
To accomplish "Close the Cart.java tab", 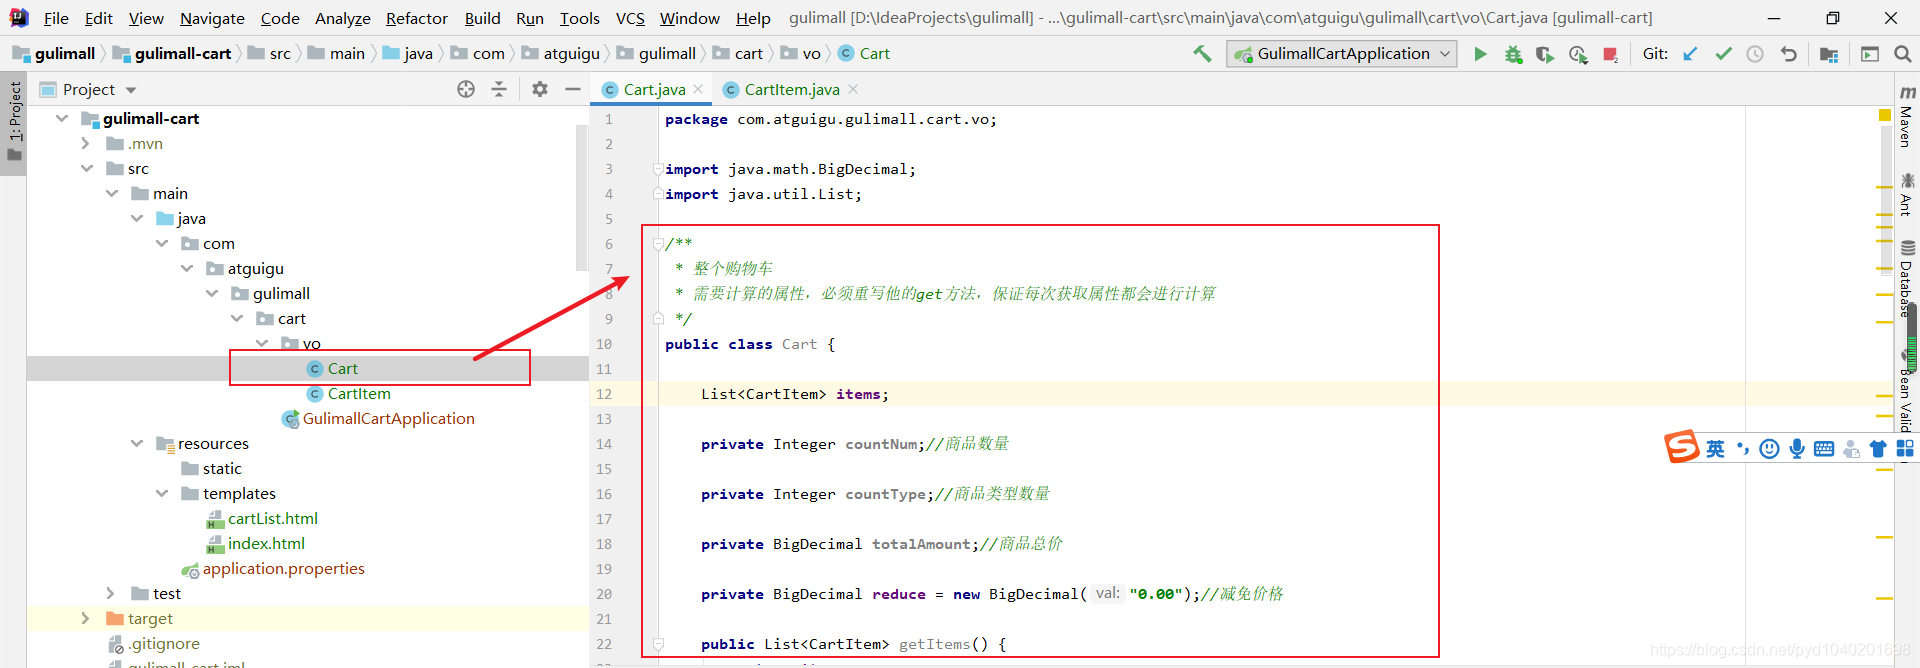I will pyautogui.click(x=698, y=89).
